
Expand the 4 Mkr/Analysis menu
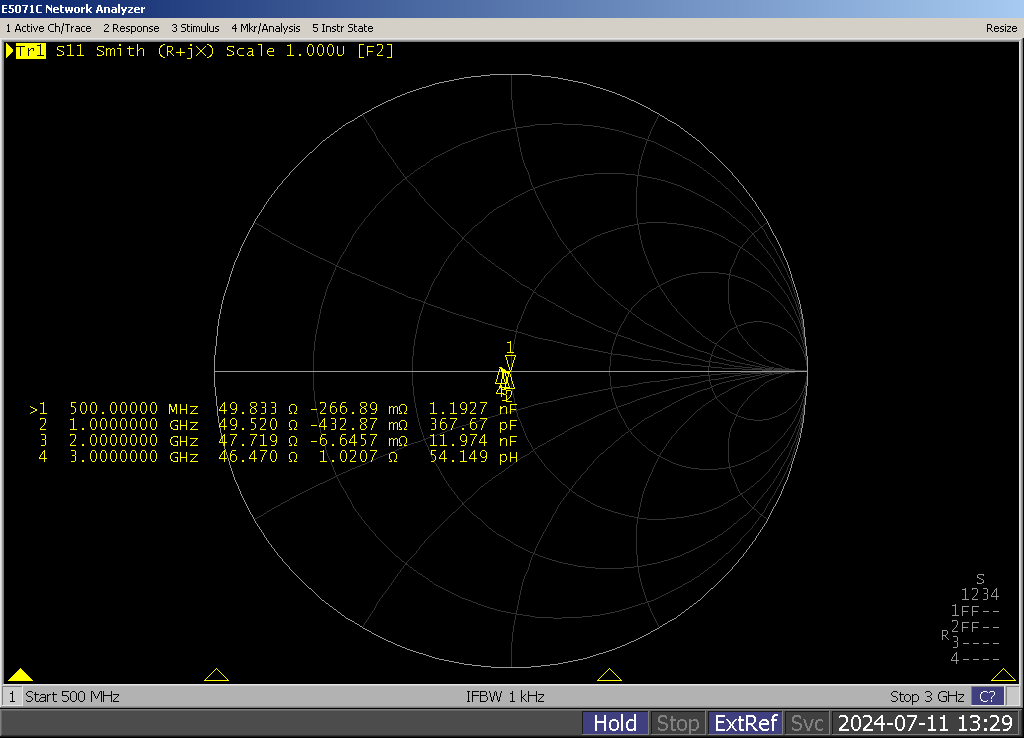click(265, 28)
